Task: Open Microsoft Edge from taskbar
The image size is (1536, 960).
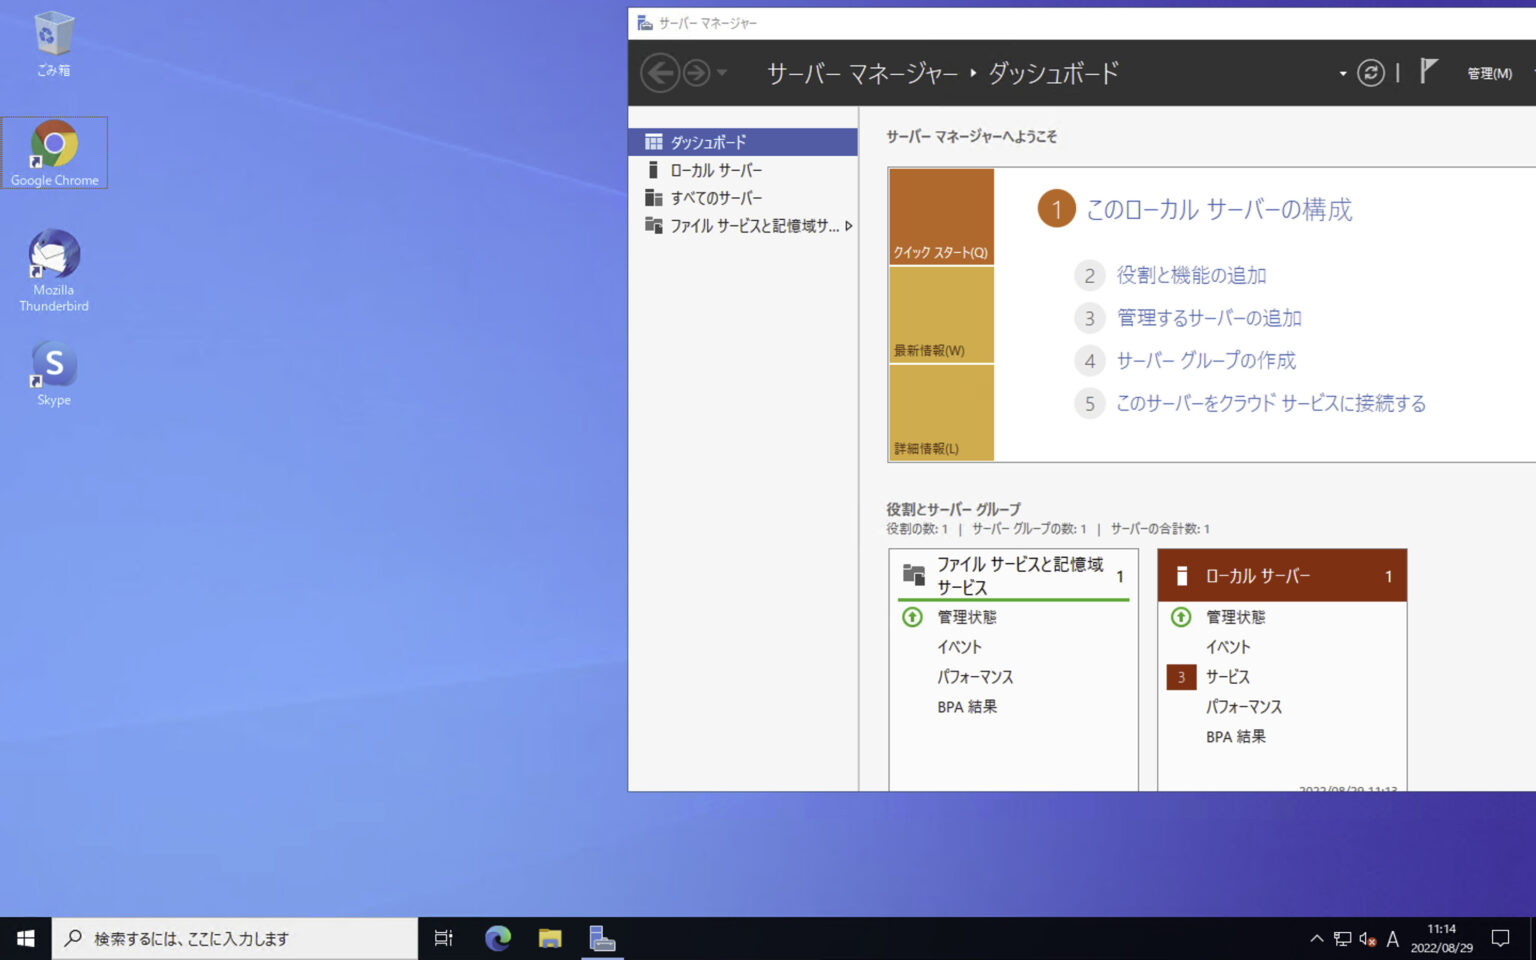Action: (x=498, y=938)
